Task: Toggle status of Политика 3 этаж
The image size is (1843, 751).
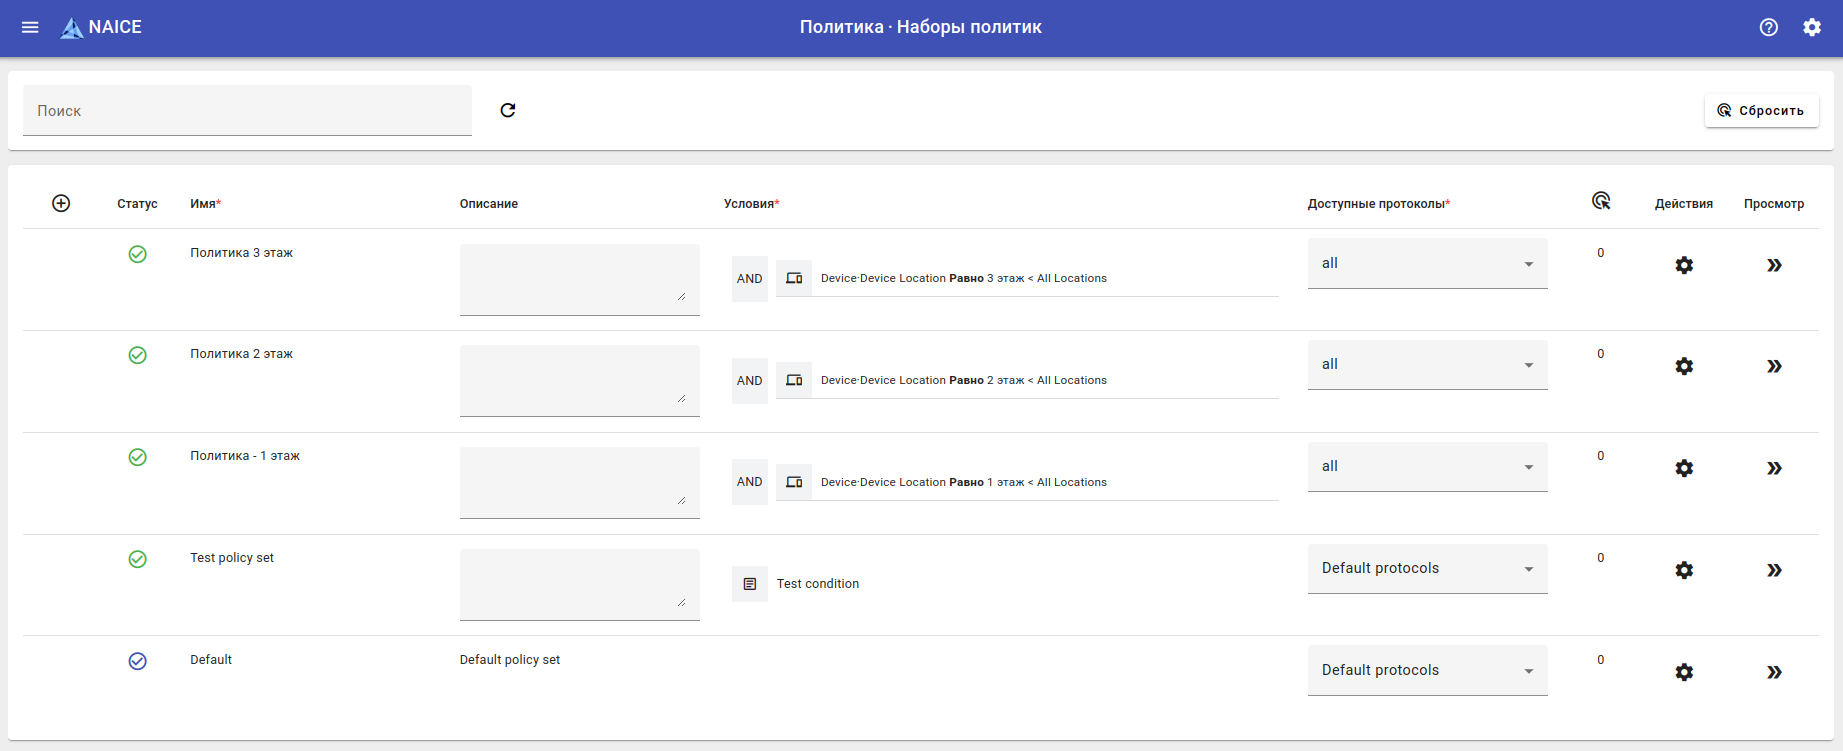Action: (138, 254)
